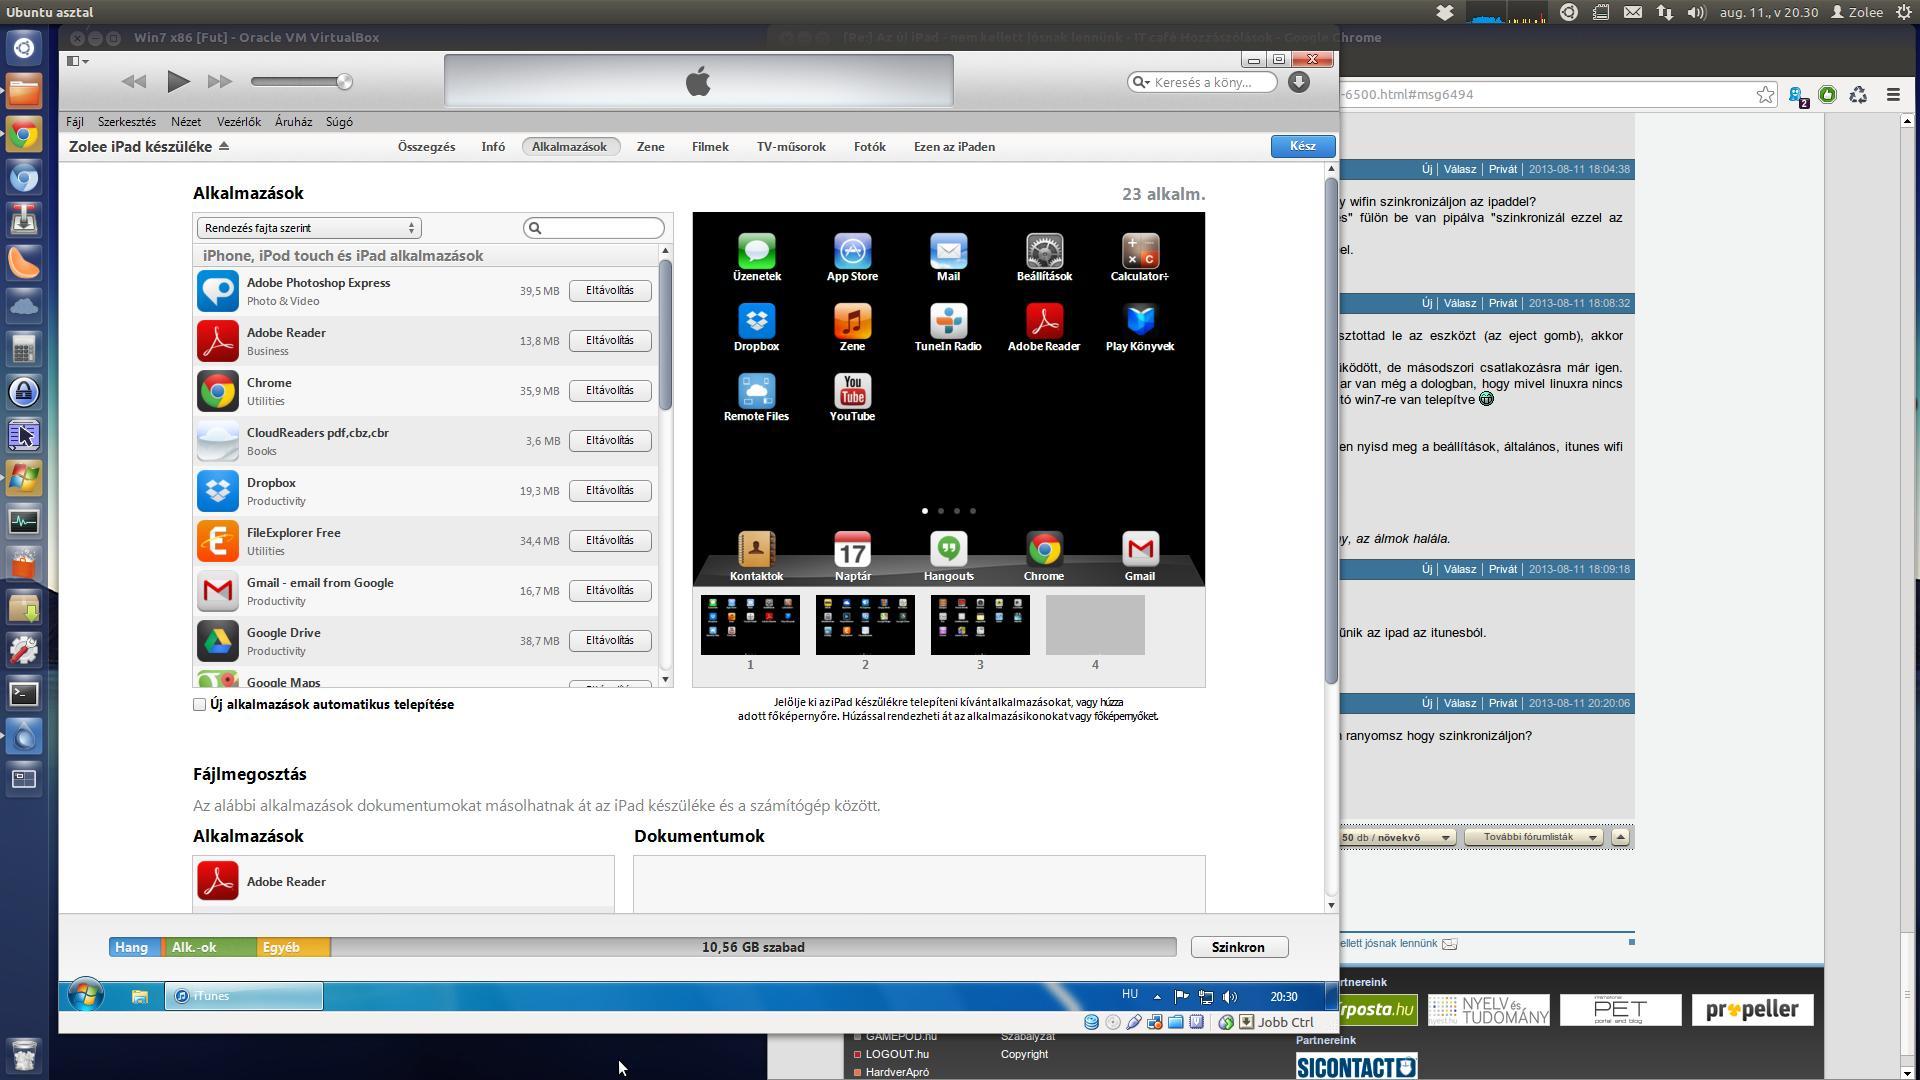Open Fájl menu

[75, 121]
